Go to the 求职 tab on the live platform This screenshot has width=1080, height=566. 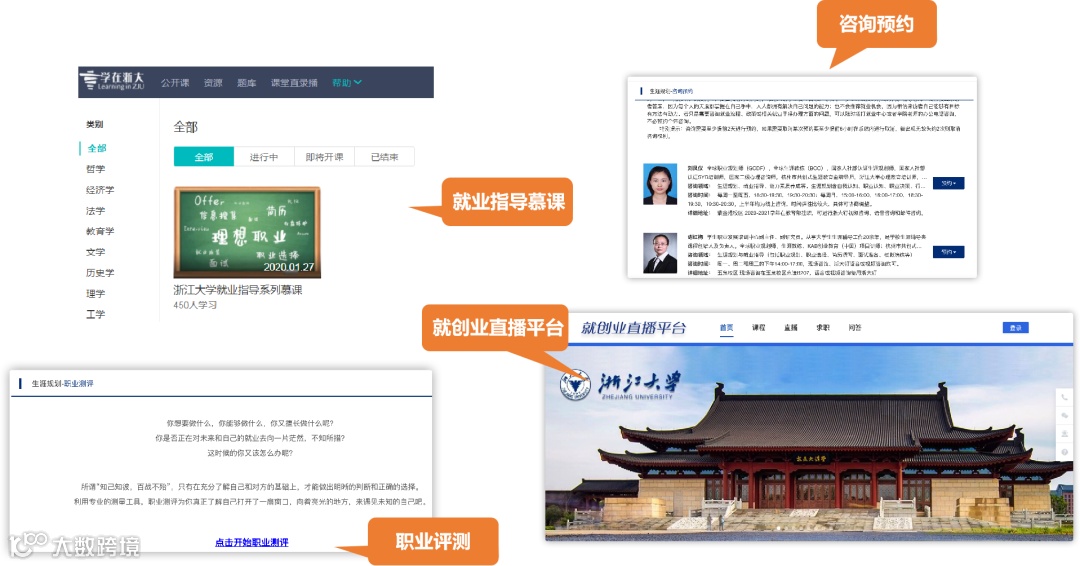(x=822, y=328)
